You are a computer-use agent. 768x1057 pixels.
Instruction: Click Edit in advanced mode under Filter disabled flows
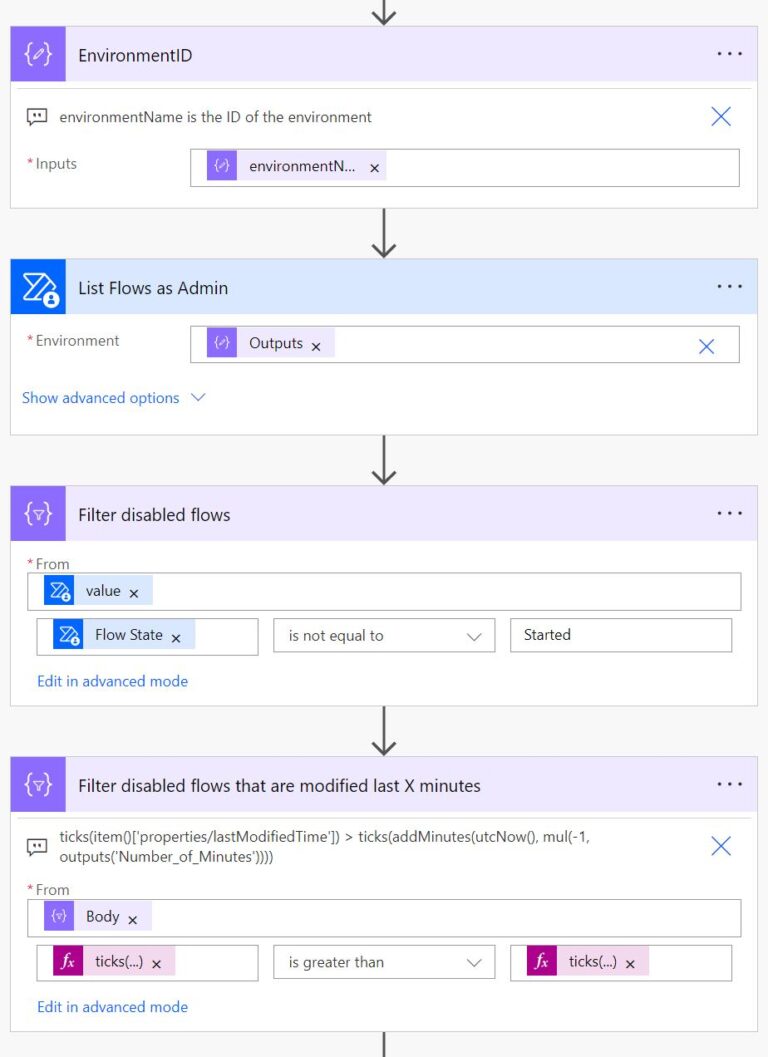112,680
